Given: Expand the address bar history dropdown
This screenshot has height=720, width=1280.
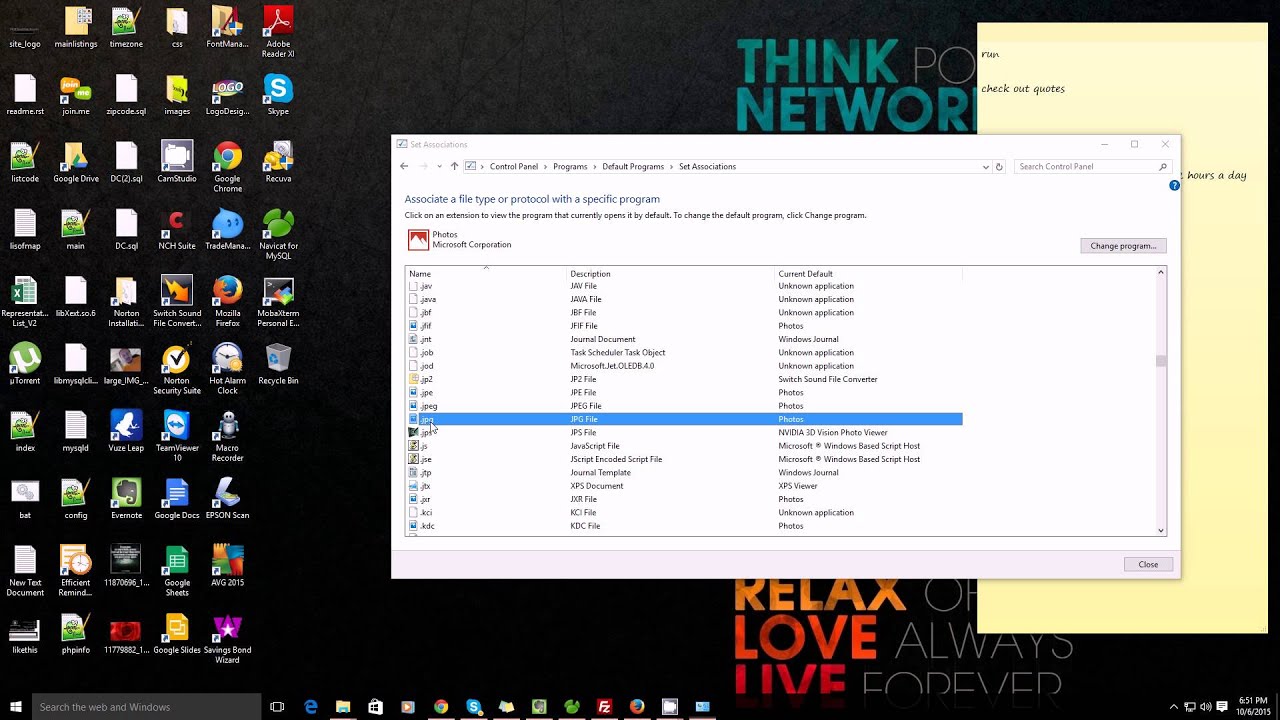Looking at the screenshot, I should [x=986, y=167].
